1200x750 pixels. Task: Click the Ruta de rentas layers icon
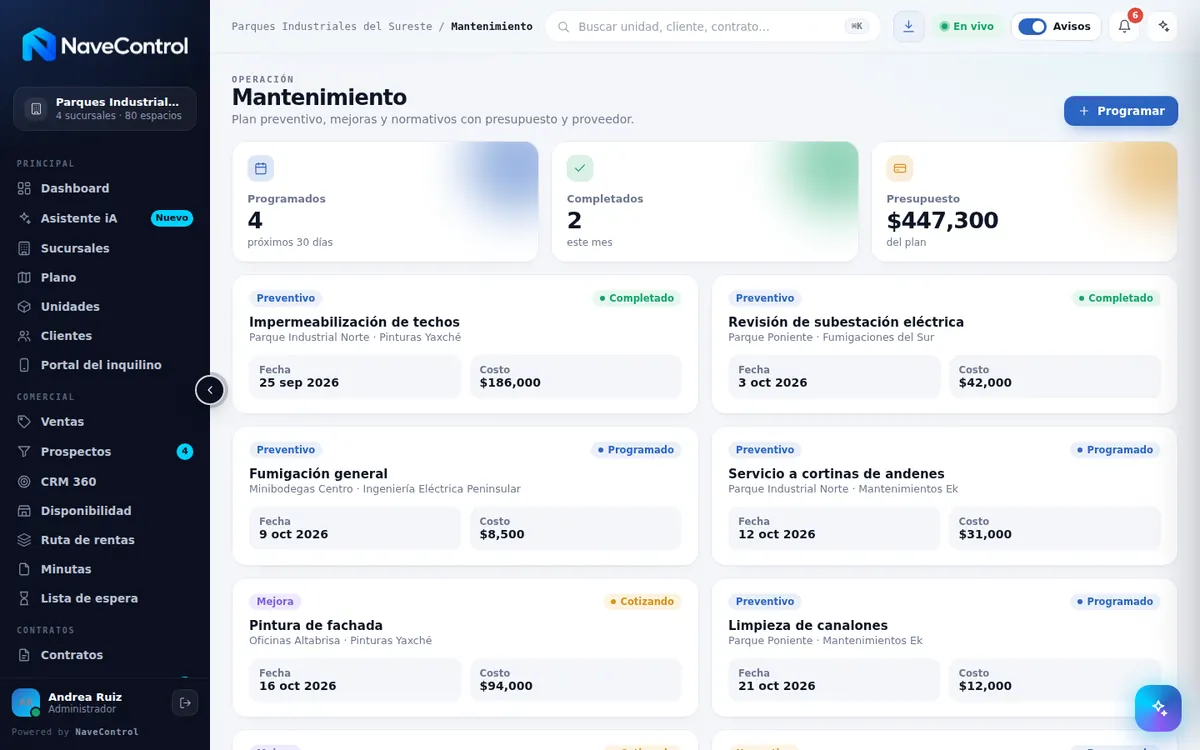25,540
